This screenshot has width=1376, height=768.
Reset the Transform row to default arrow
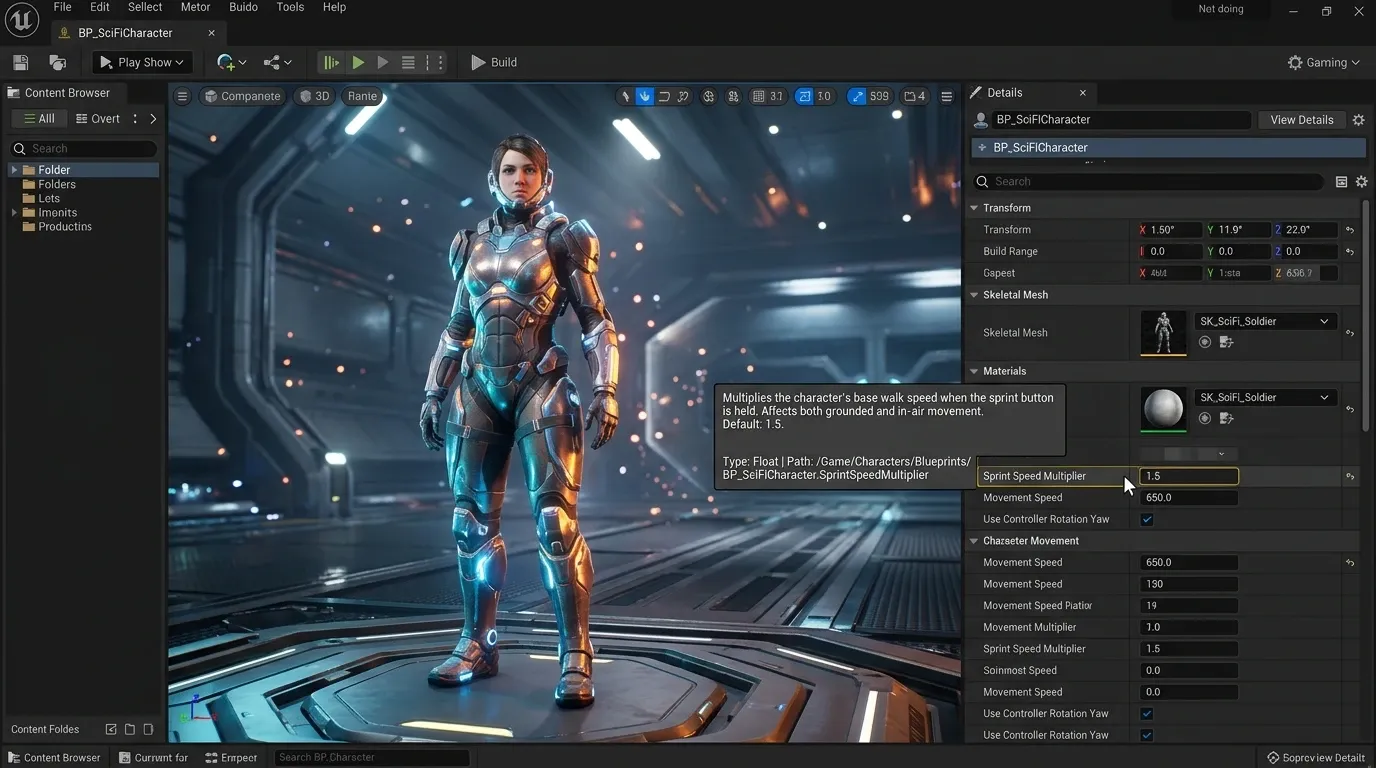(x=1350, y=230)
